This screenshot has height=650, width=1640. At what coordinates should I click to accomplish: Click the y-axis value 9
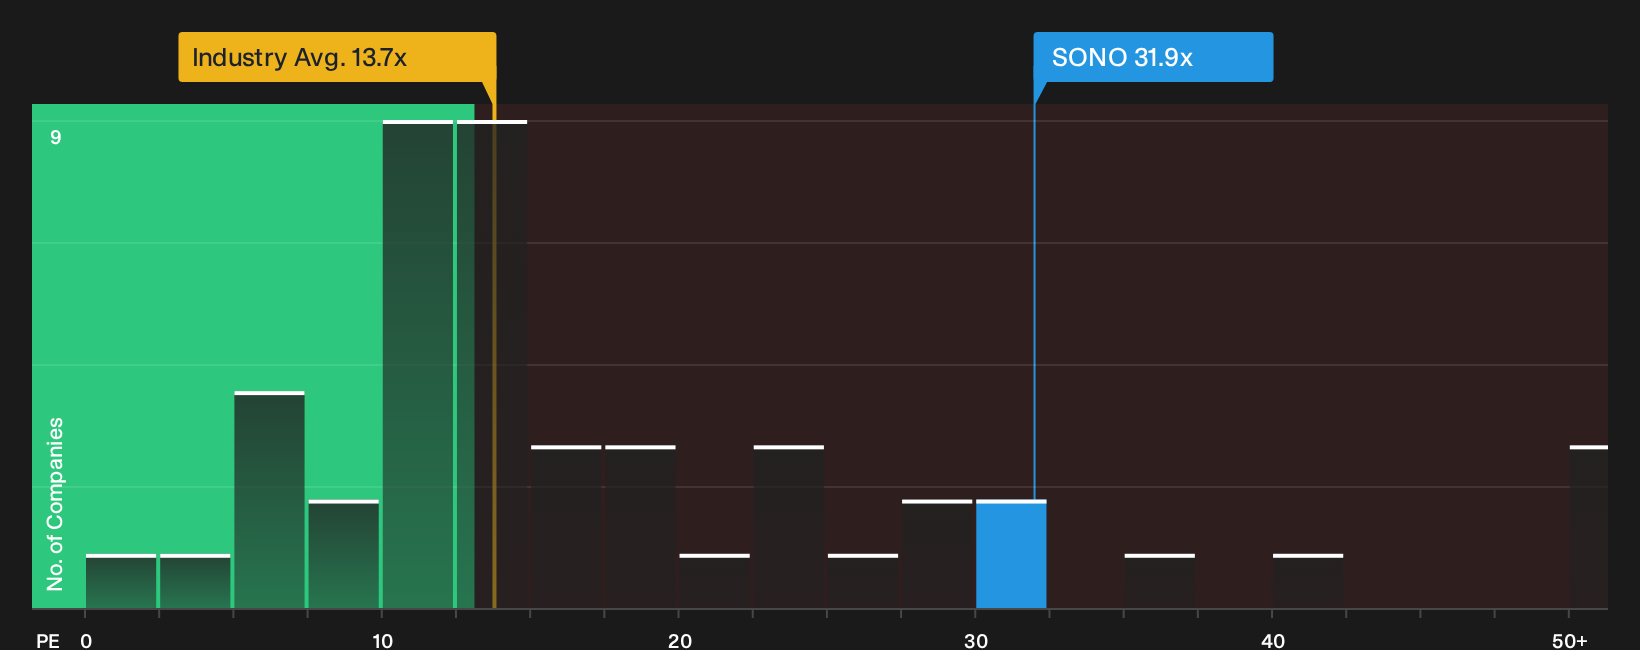56,137
